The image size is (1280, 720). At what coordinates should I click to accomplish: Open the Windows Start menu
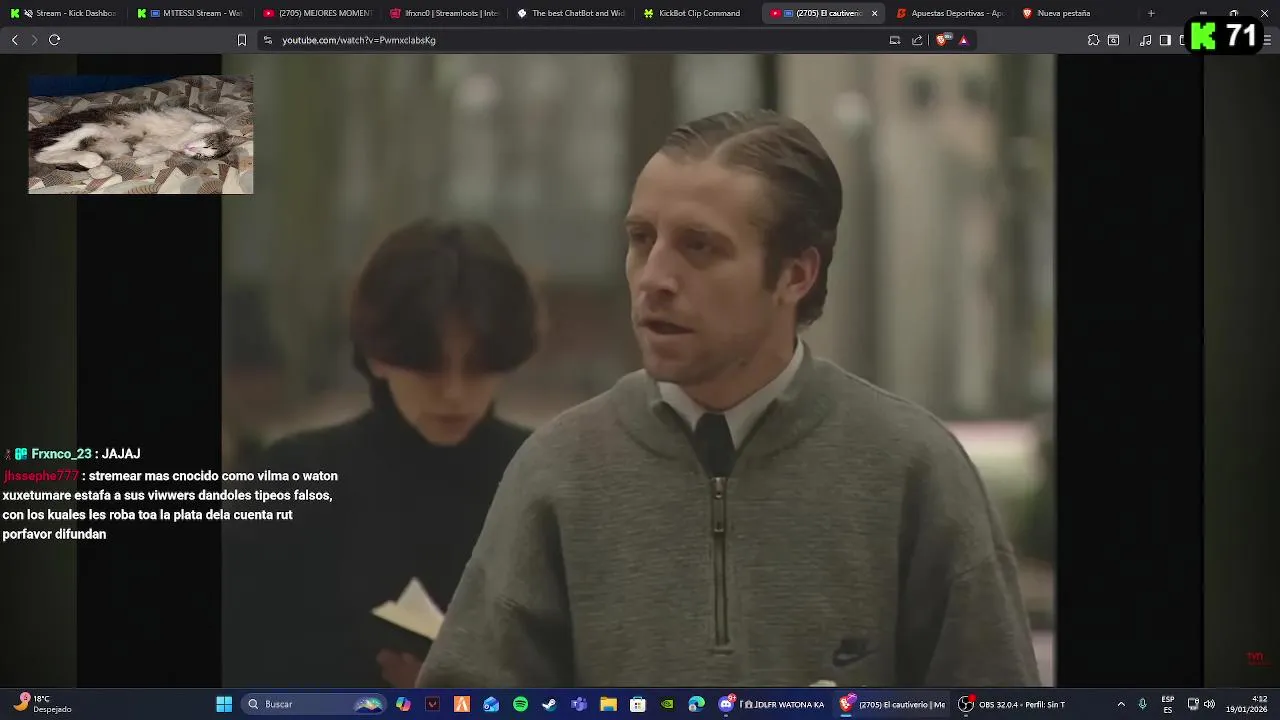pos(224,704)
